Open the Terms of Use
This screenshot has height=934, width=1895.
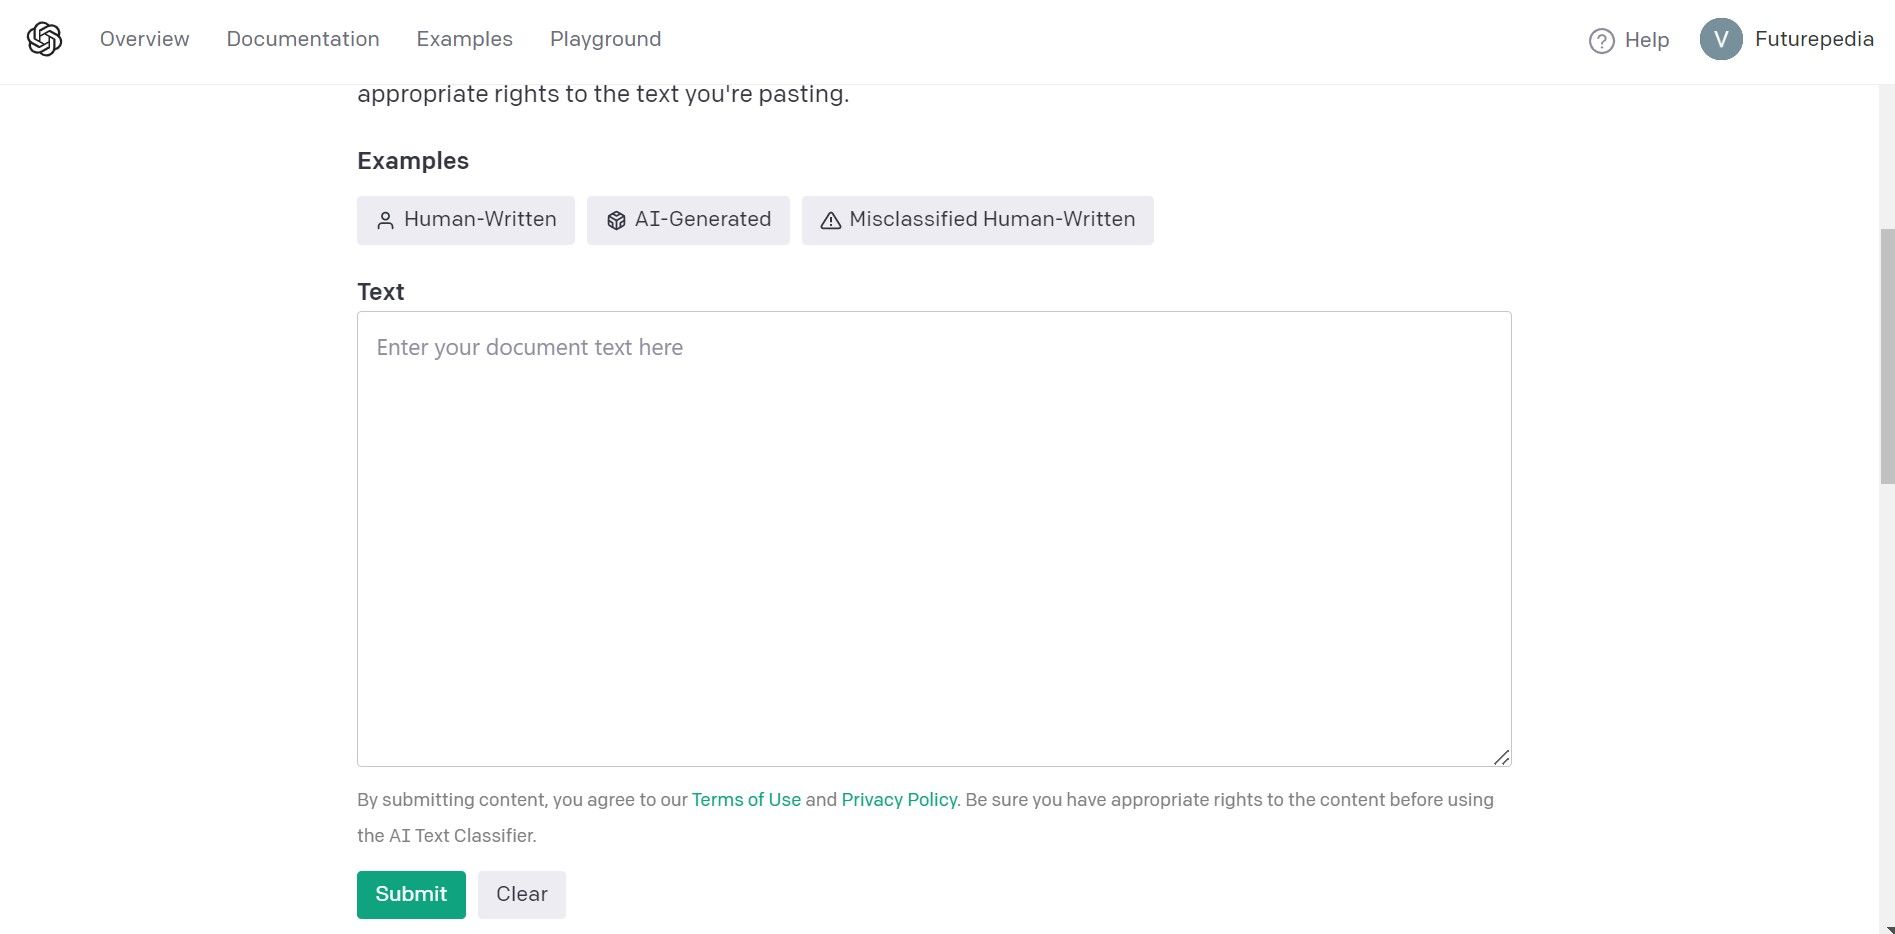tap(745, 799)
